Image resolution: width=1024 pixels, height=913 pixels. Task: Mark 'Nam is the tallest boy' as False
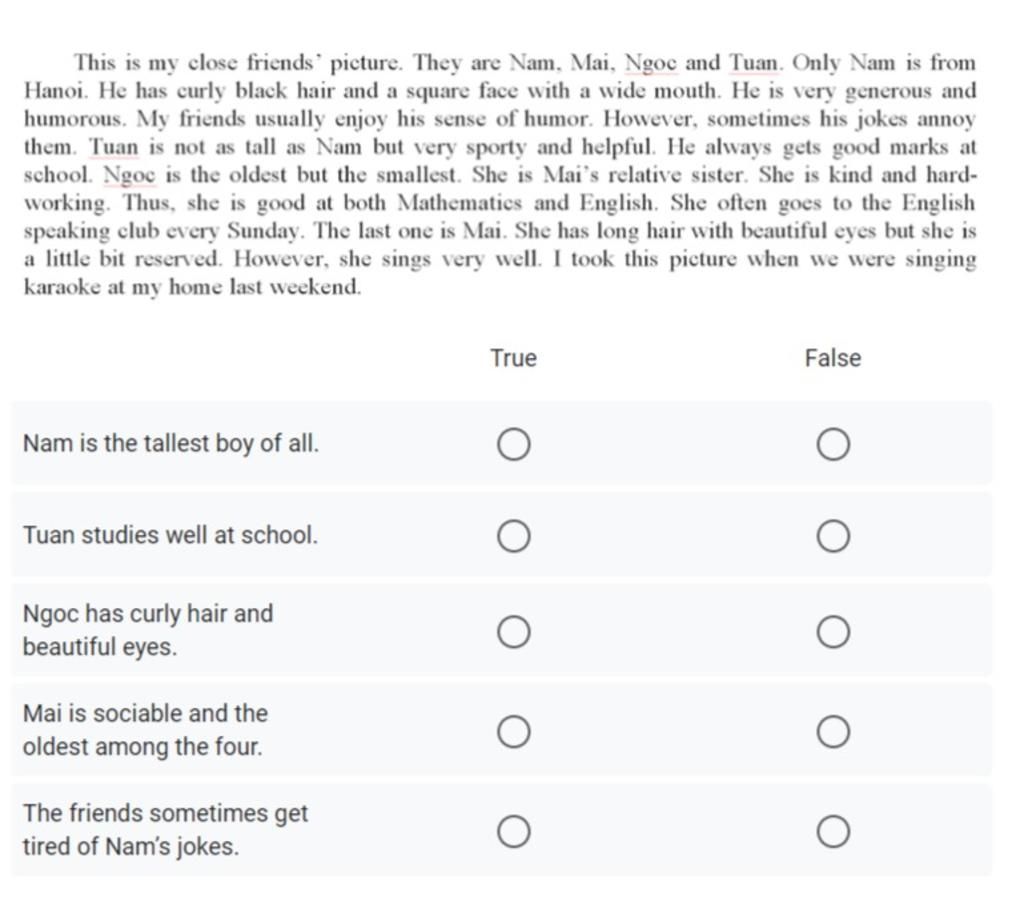click(x=833, y=445)
